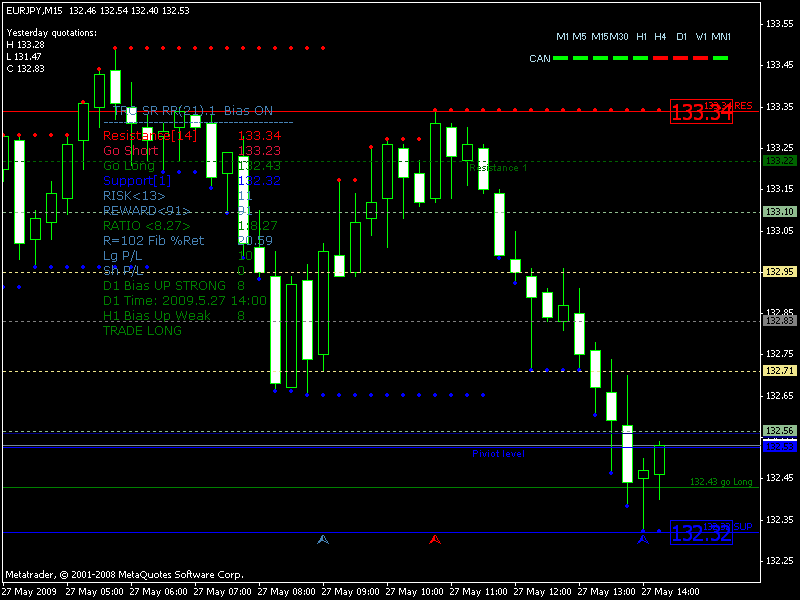Click the 'Piviot level' chart label
The image size is (800, 600).
(498, 454)
